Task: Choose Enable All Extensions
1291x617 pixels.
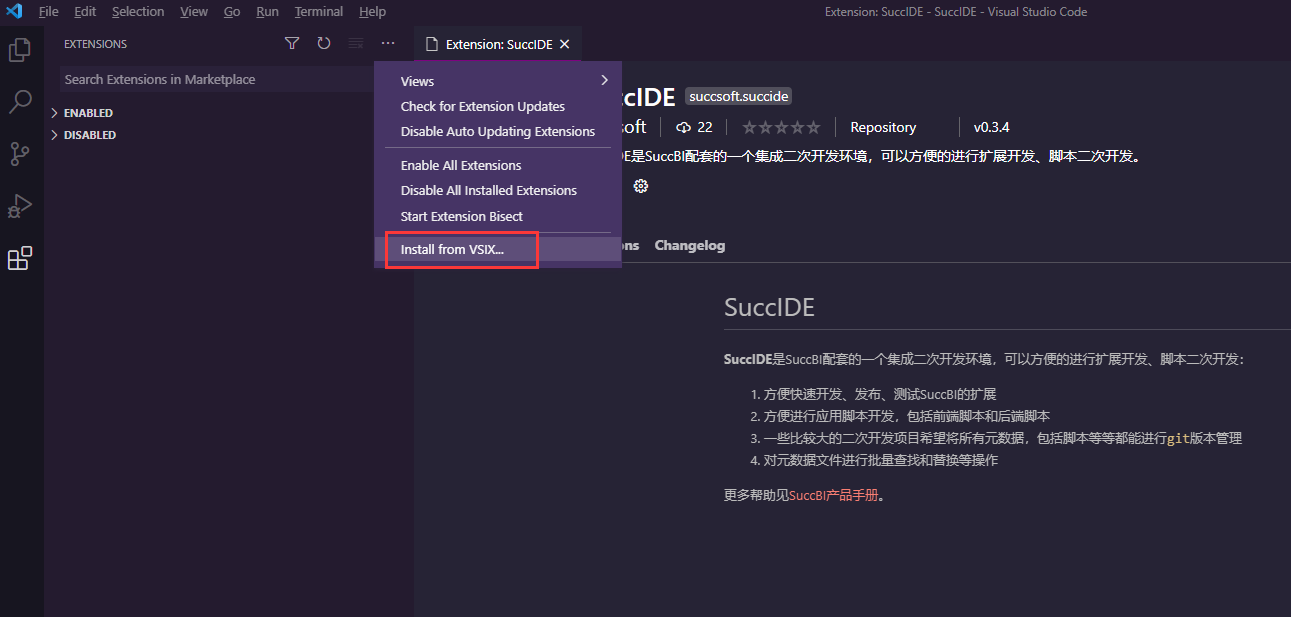Action: coord(498,165)
